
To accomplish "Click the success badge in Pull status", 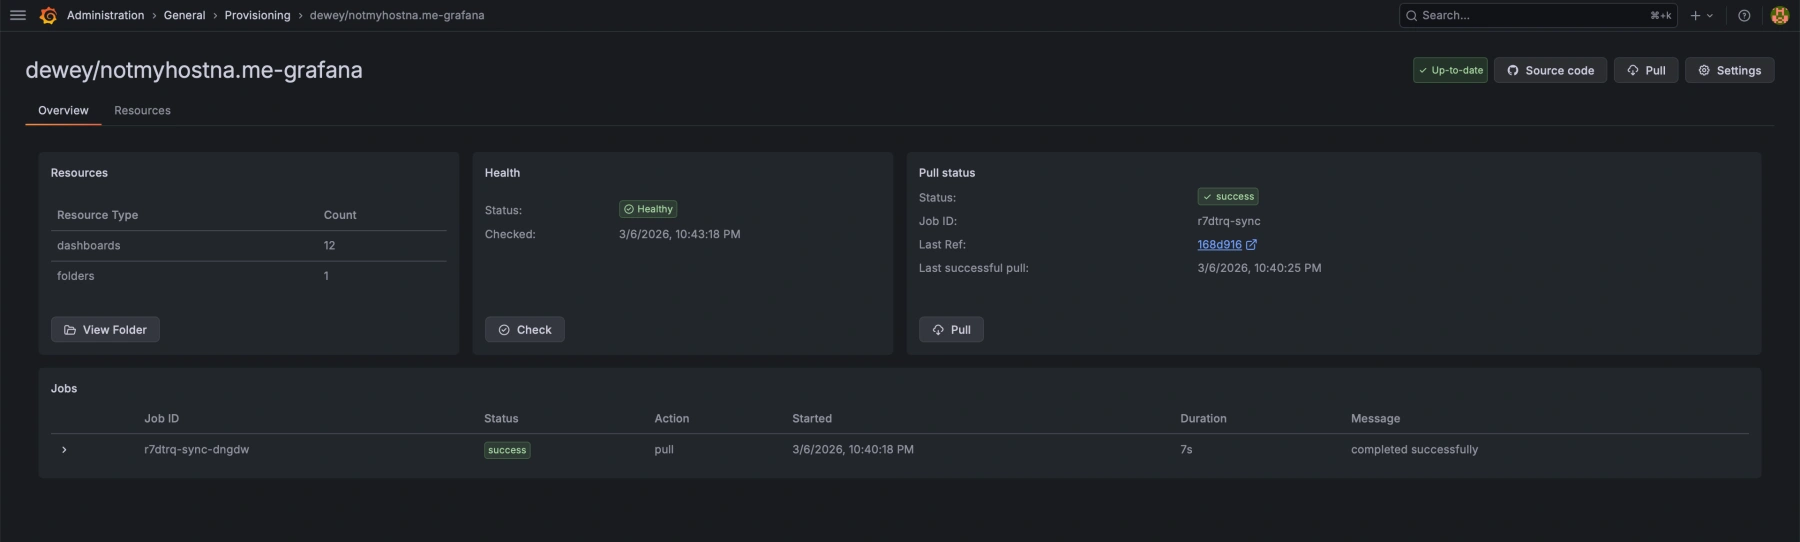I will (1228, 197).
